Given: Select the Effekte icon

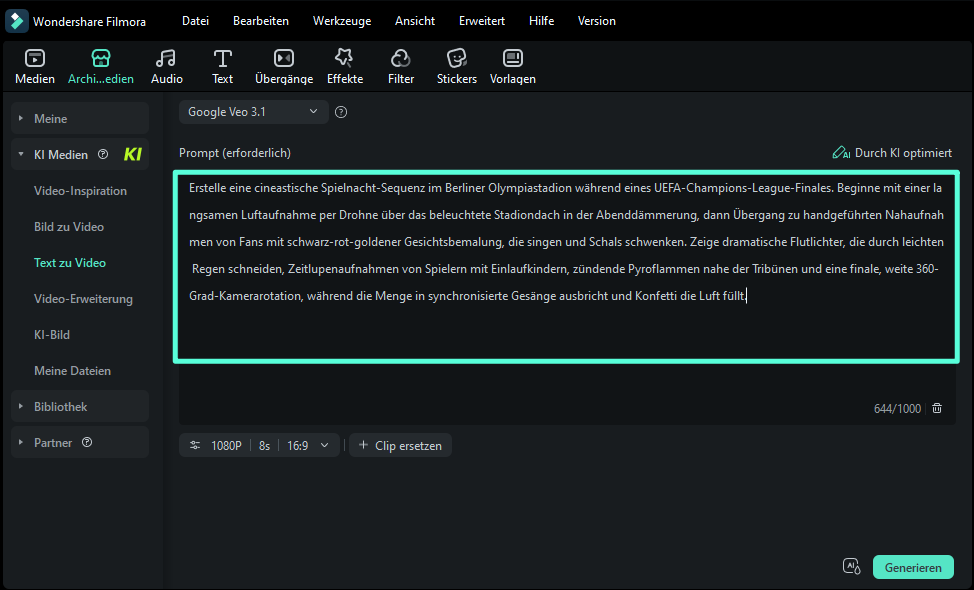Looking at the screenshot, I should coord(345,59).
